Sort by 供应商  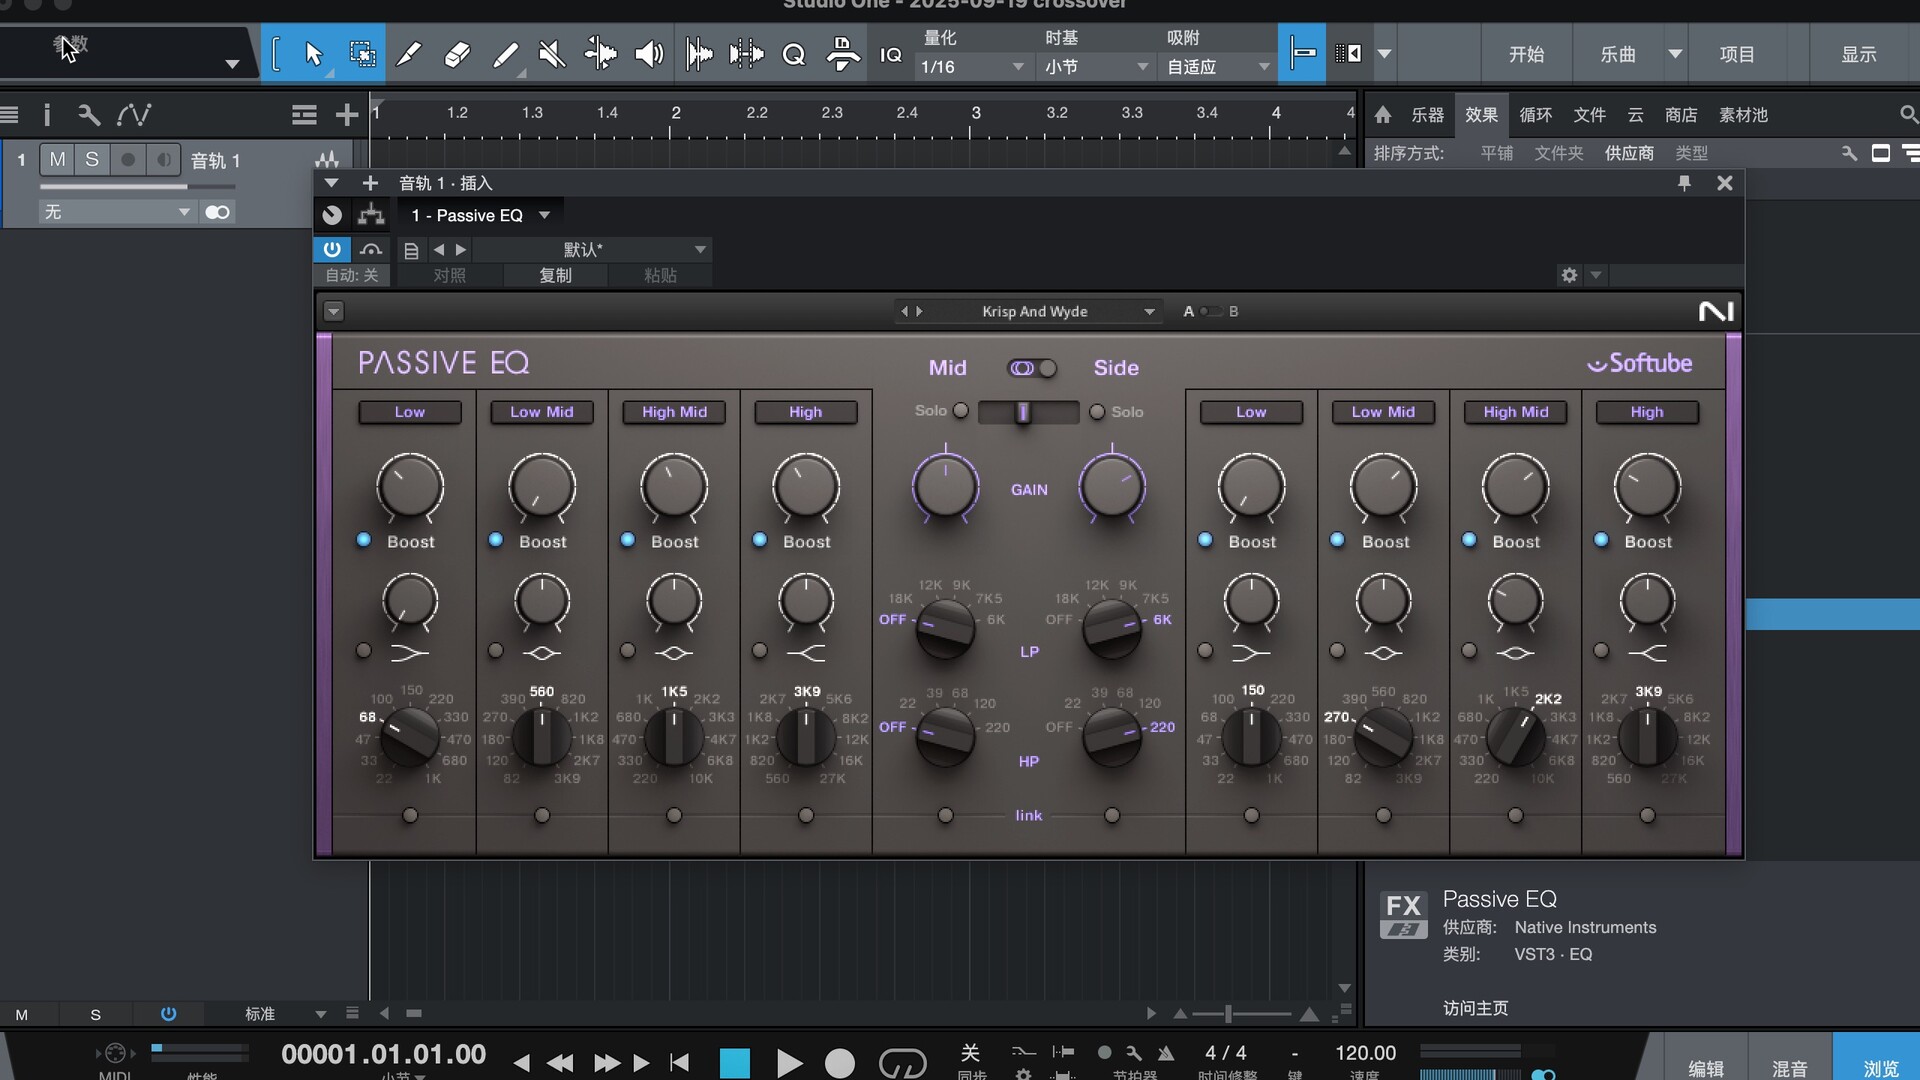(1629, 153)
